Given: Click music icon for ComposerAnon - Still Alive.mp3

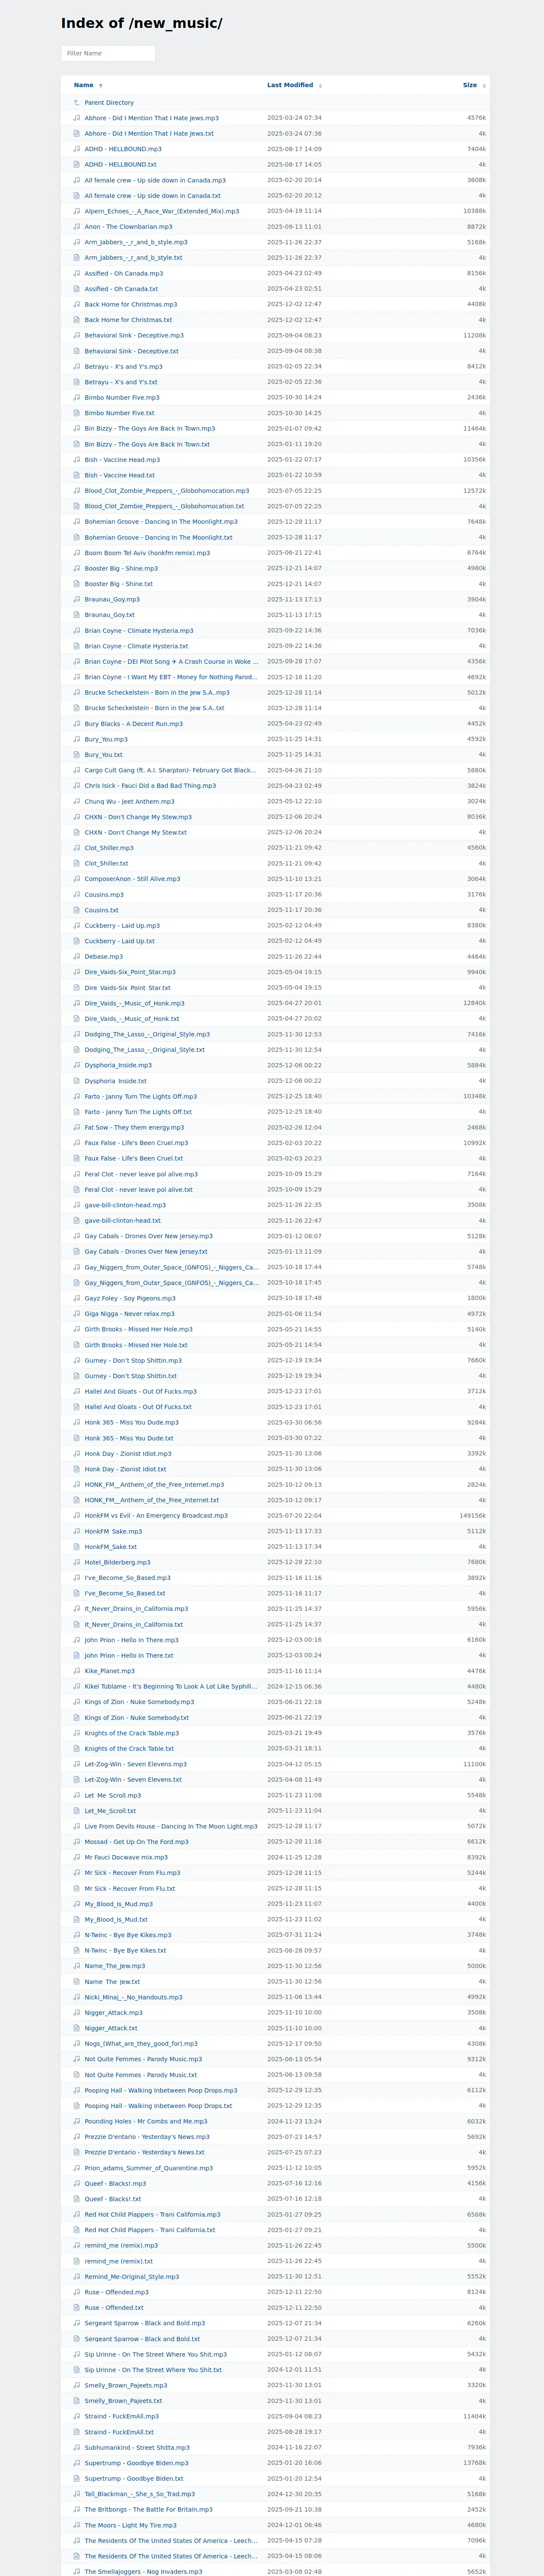Looking at the screenshot, I should pos(76,879).
